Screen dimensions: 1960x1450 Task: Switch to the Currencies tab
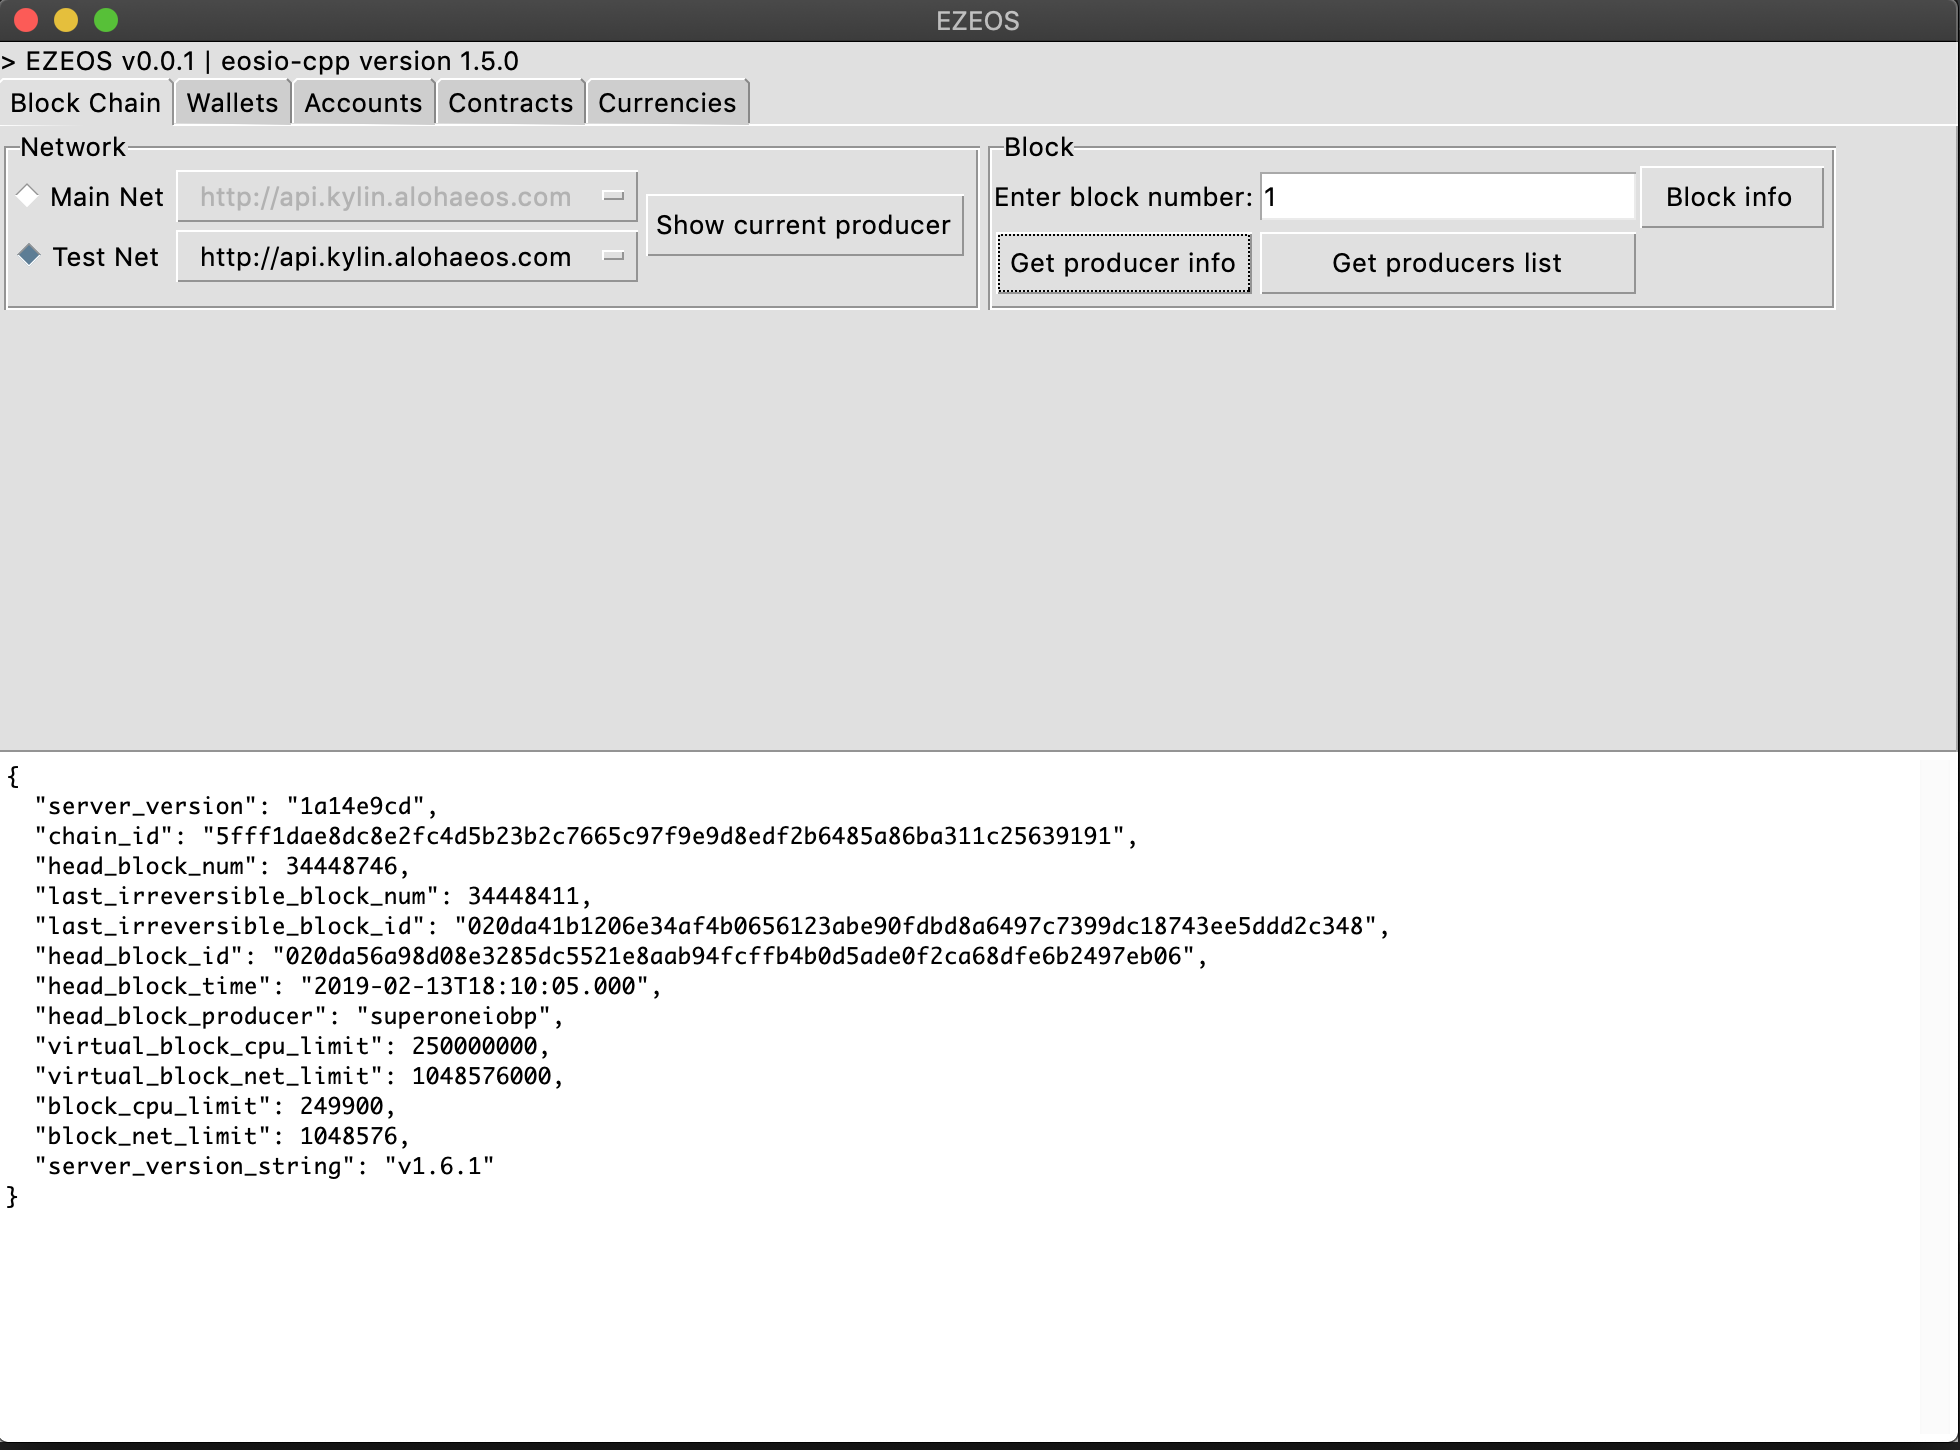[667, 103]
